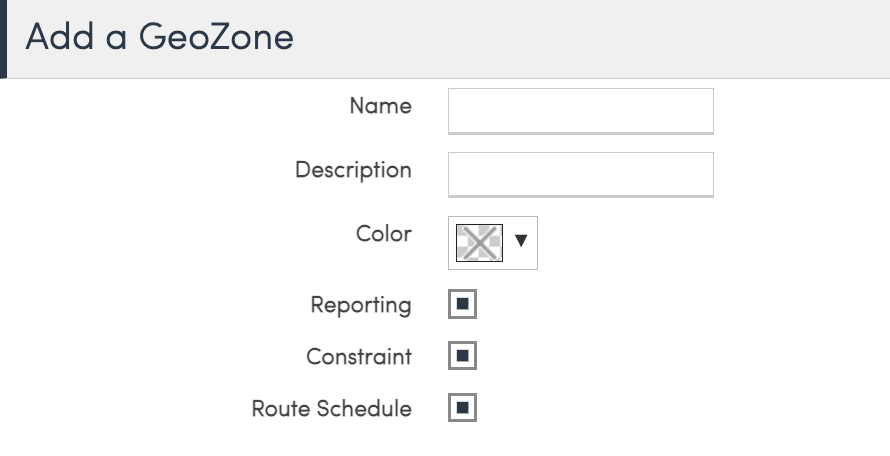Click the Color label
This screenshot has height=456, width=890.
click(383, 234)
